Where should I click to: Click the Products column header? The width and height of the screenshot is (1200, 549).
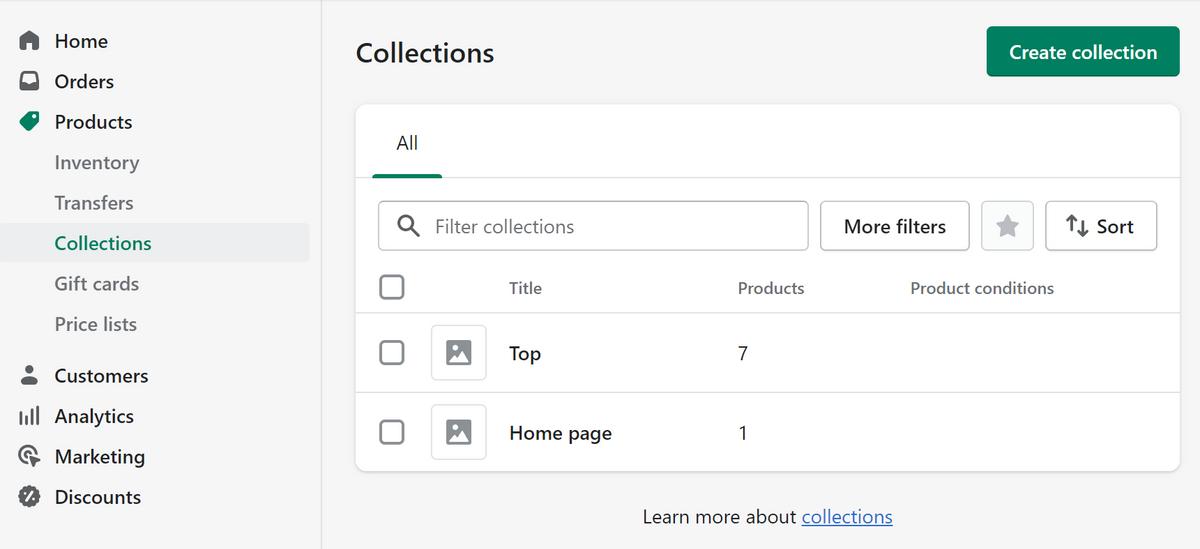click(771, 288)
